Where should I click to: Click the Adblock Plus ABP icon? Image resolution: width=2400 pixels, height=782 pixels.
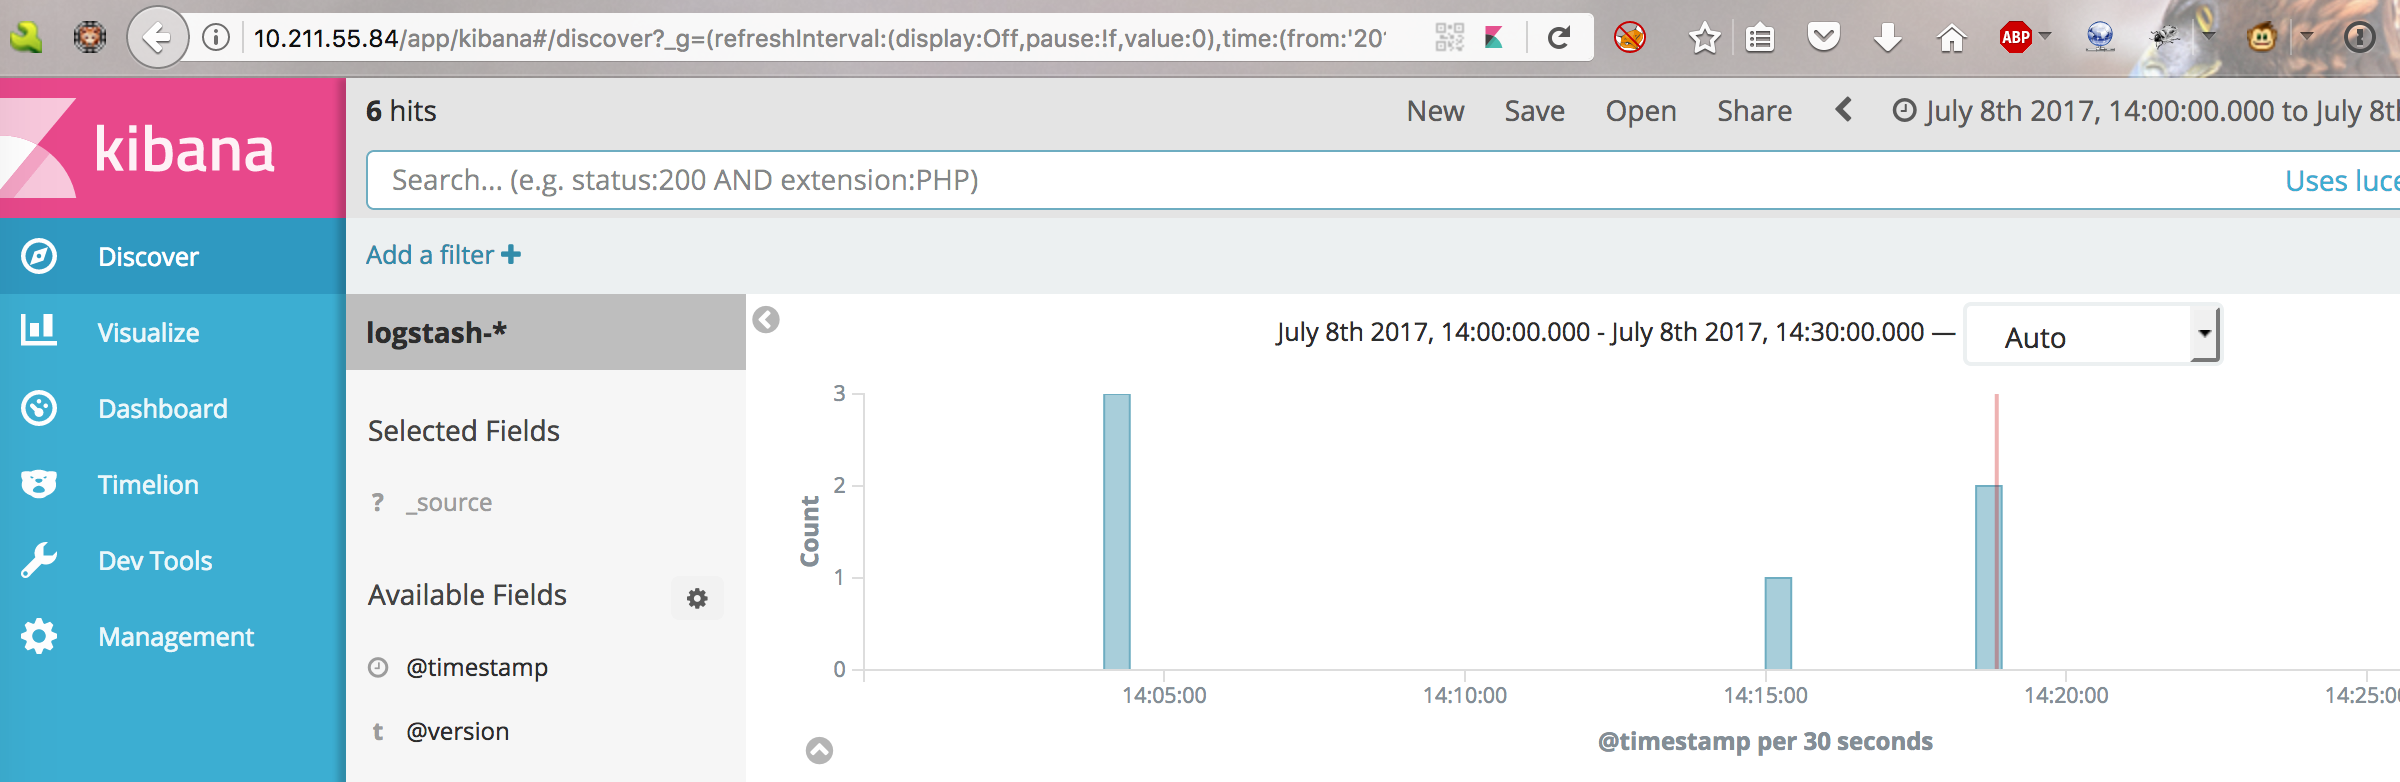(x=2015, y=38)
